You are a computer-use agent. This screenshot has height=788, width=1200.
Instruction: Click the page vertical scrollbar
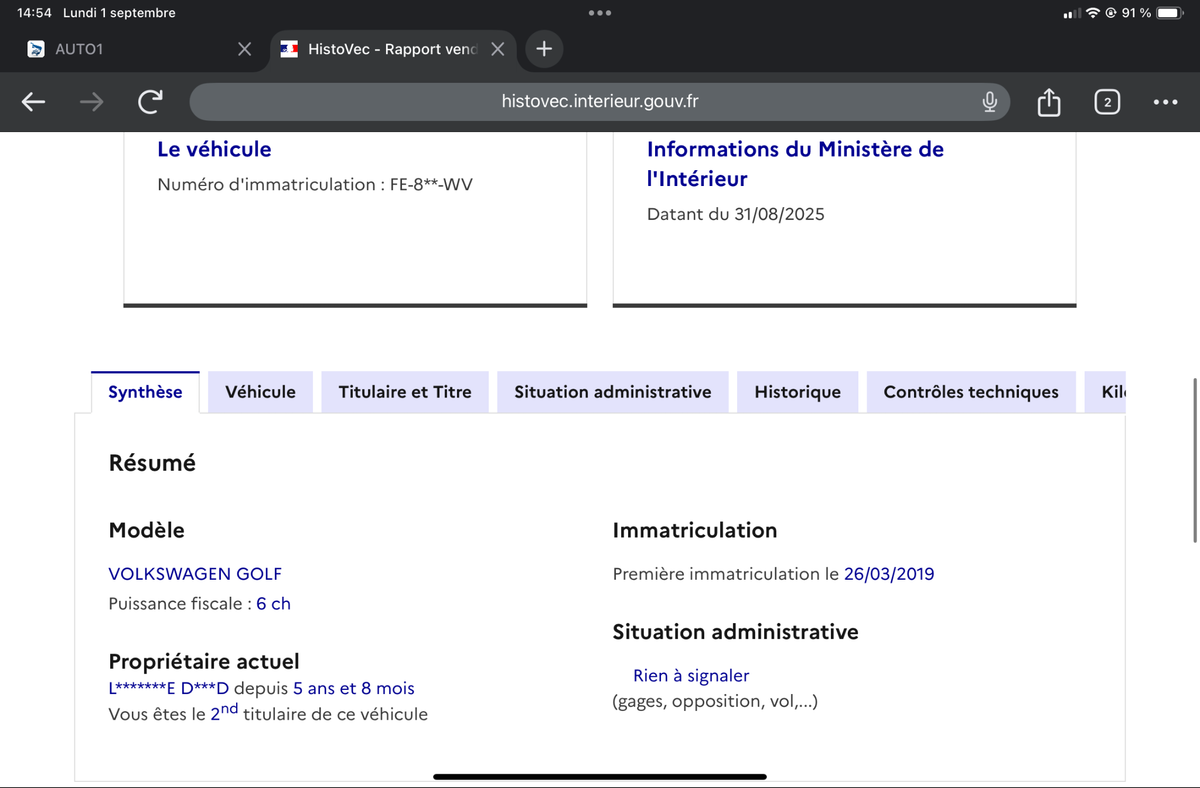point(1194,460)
